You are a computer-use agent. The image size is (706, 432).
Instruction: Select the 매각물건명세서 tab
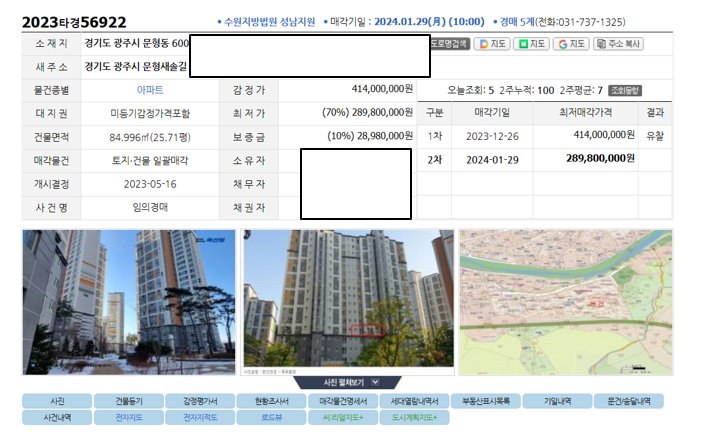tap(343, 401)
